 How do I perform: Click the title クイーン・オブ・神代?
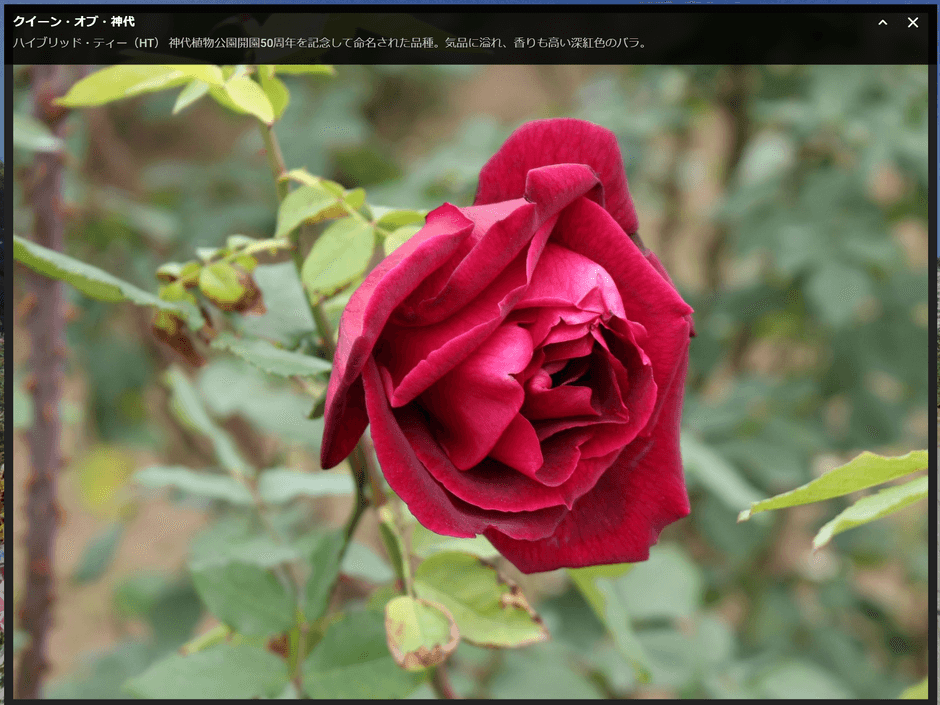[x=74, y=21]
